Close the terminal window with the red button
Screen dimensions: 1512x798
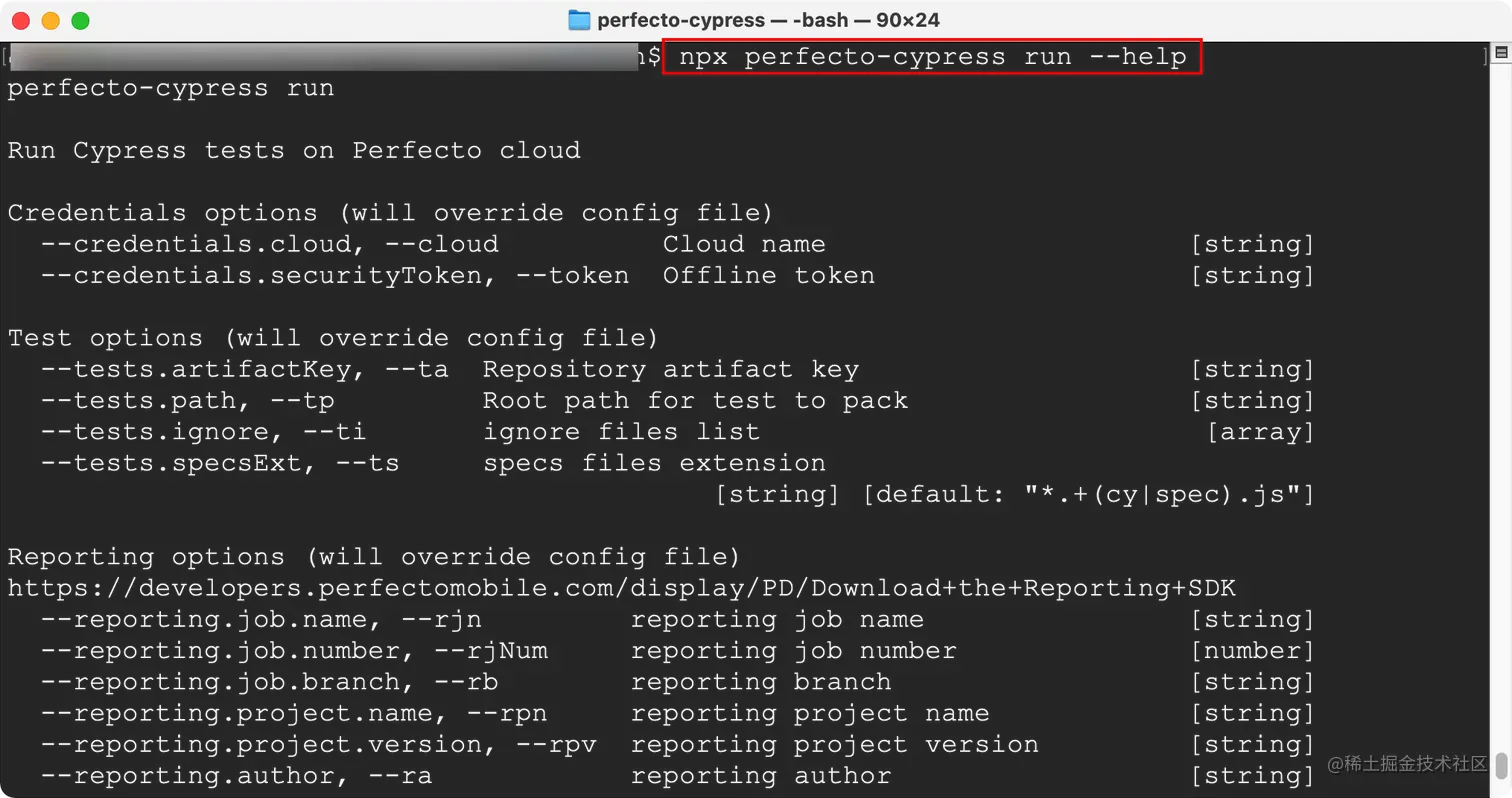point(21,20)
